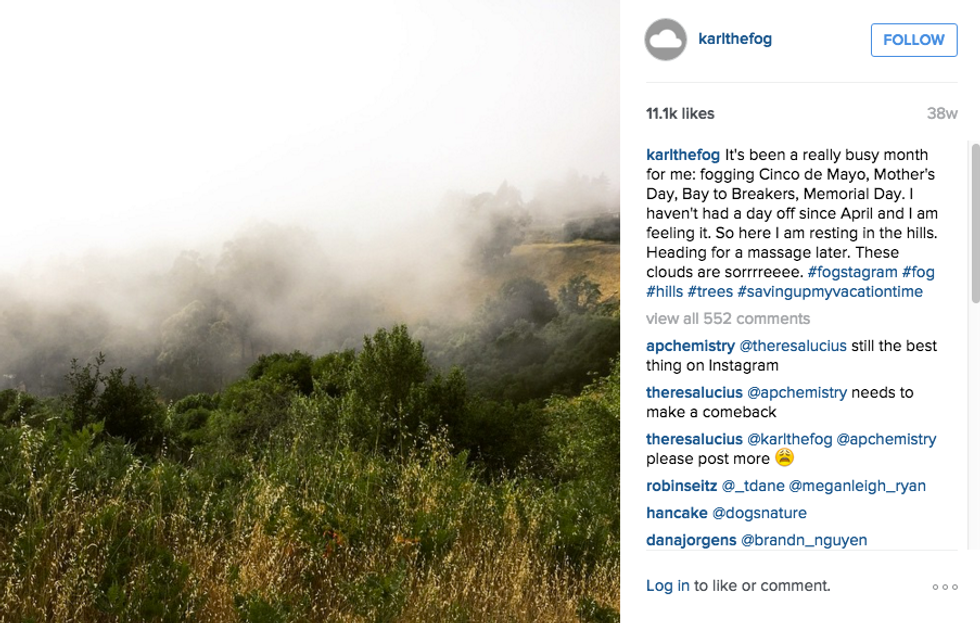
Task: Click the @brandn_nguyen mention
Action: pyautogui.click(x=804, y=540)
